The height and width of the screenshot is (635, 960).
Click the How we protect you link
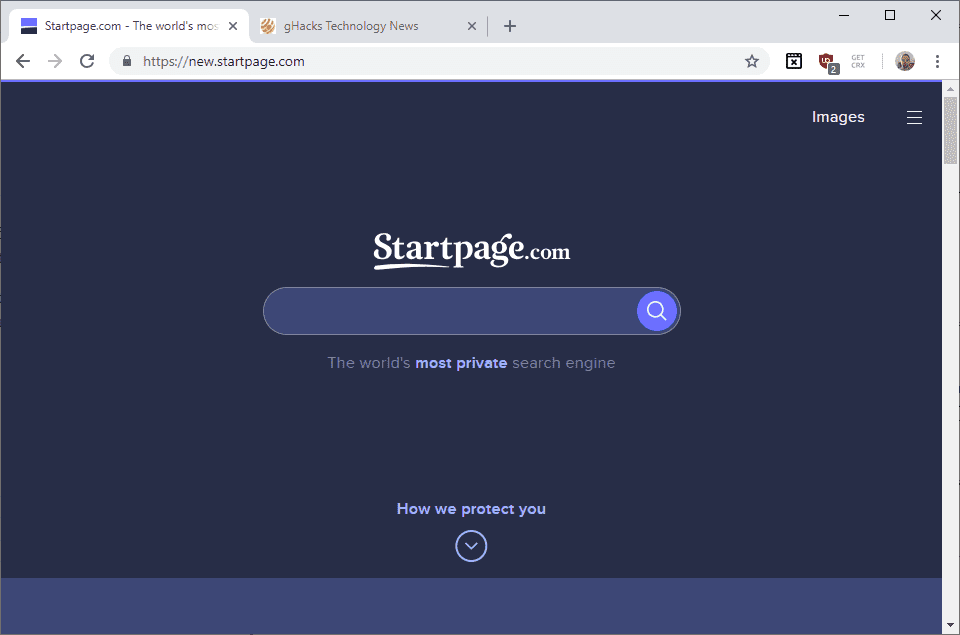(471, 509)
